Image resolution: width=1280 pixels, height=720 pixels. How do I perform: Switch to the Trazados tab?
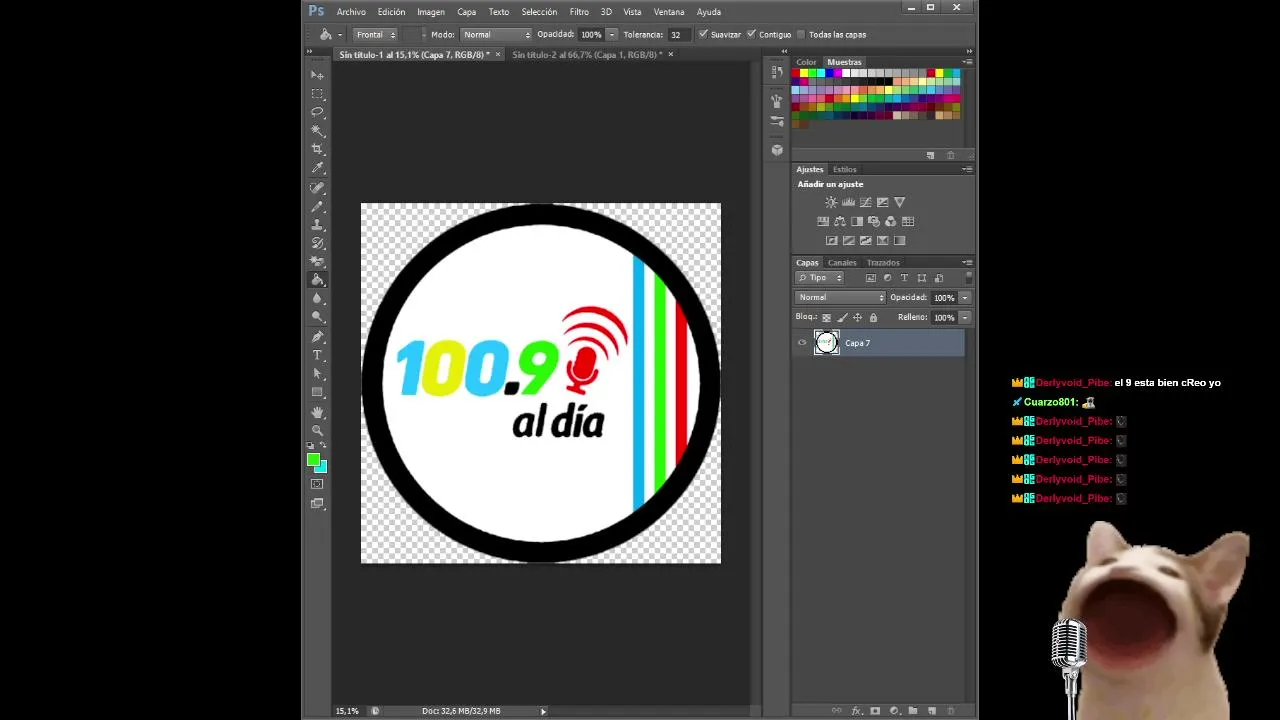[x=883, y=263]
